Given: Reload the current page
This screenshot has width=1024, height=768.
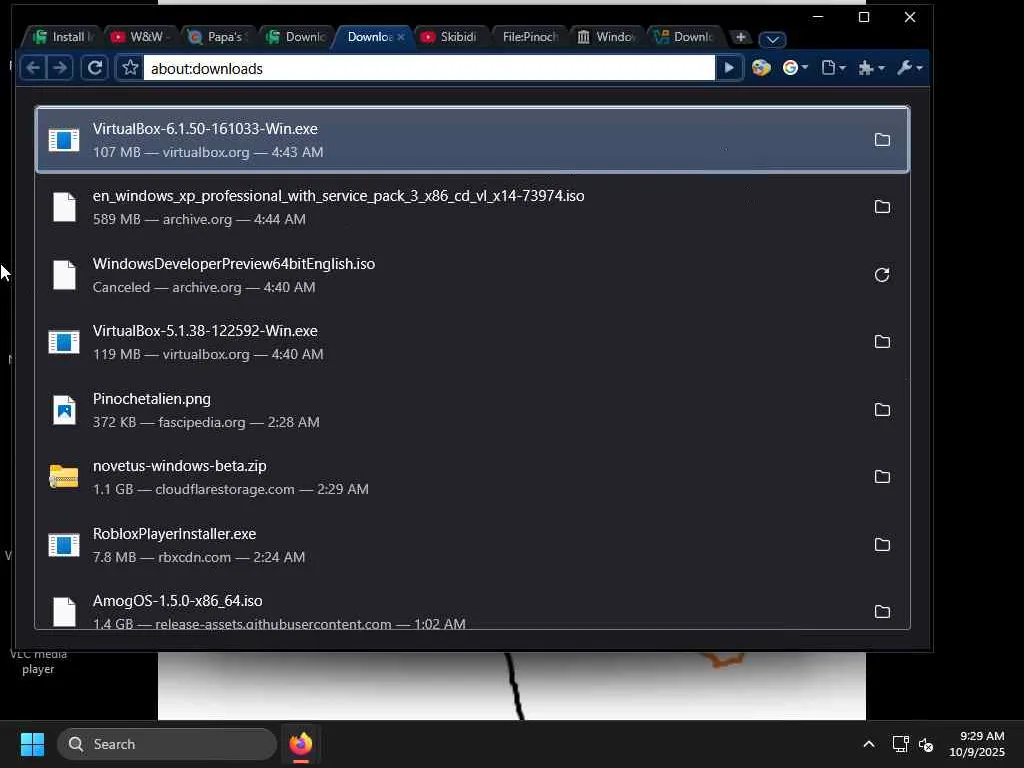Looking at the screenshot, I should [x=95, y=67].
